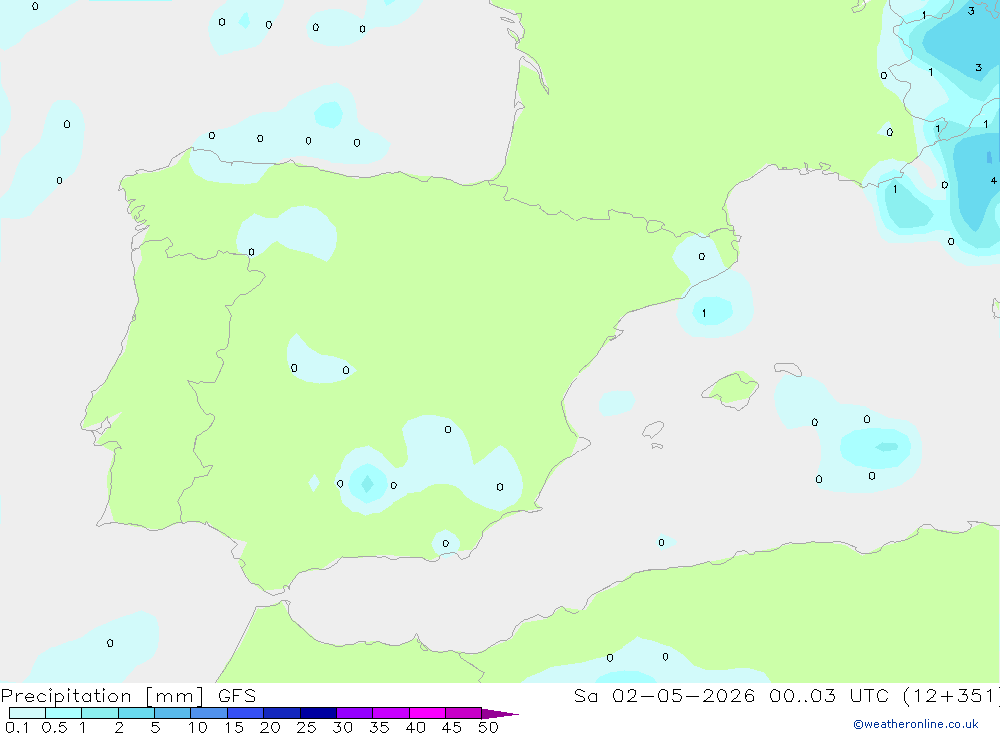Click the 45–50 mm legend color swatch
The height and width of the screenshot is (733, 1000).
464,713
